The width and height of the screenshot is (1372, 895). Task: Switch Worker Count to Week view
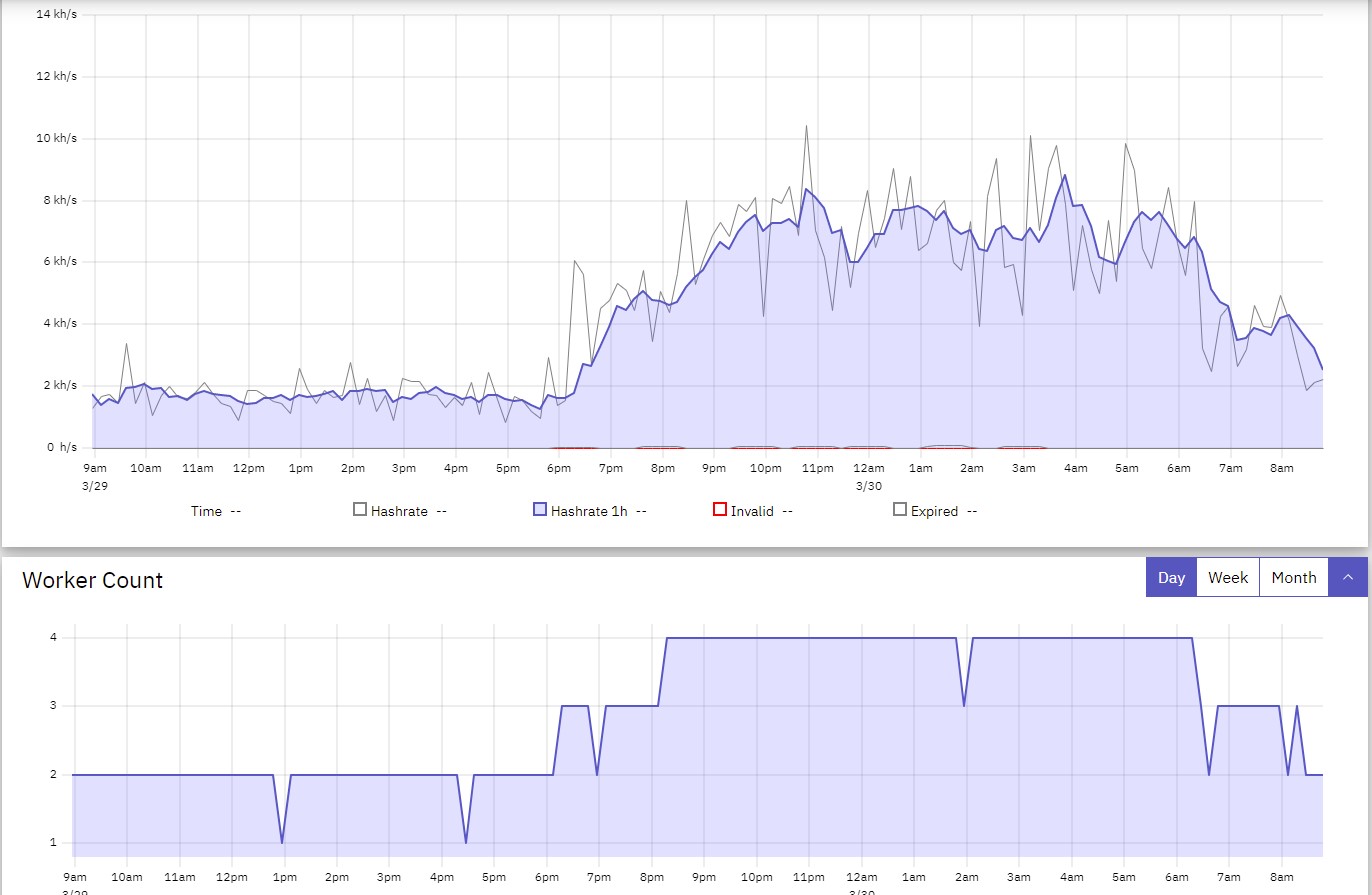click(1227, 578)
